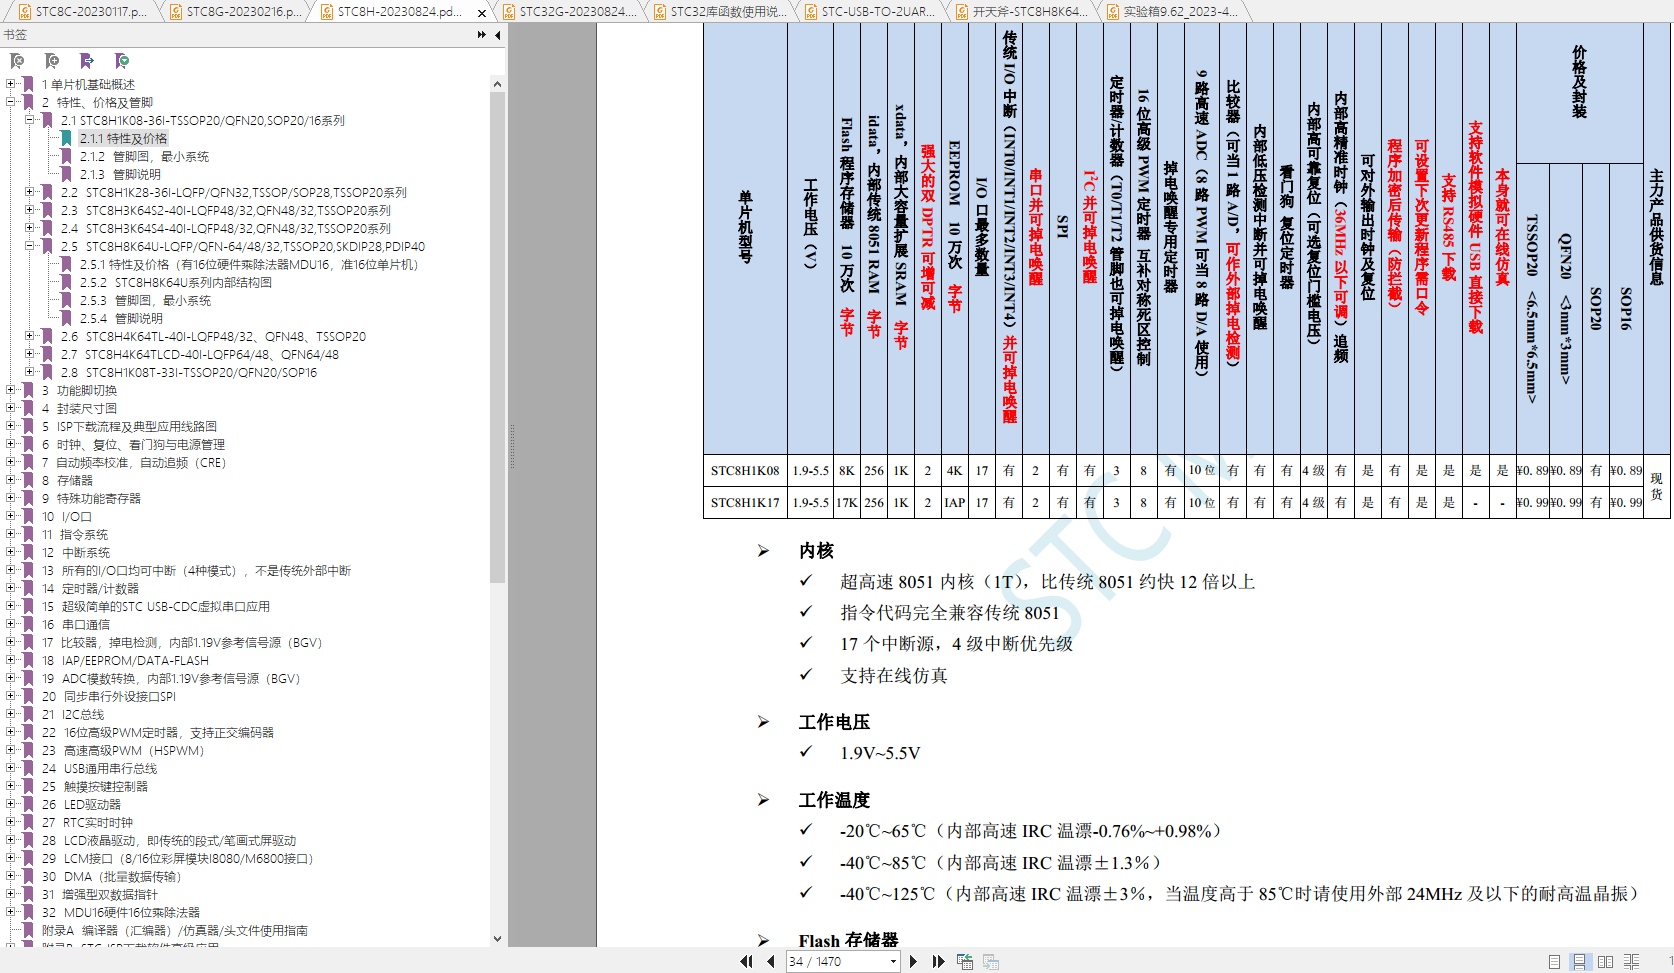
Task: Open bookmark 10 I/O口
Action: 66,517
